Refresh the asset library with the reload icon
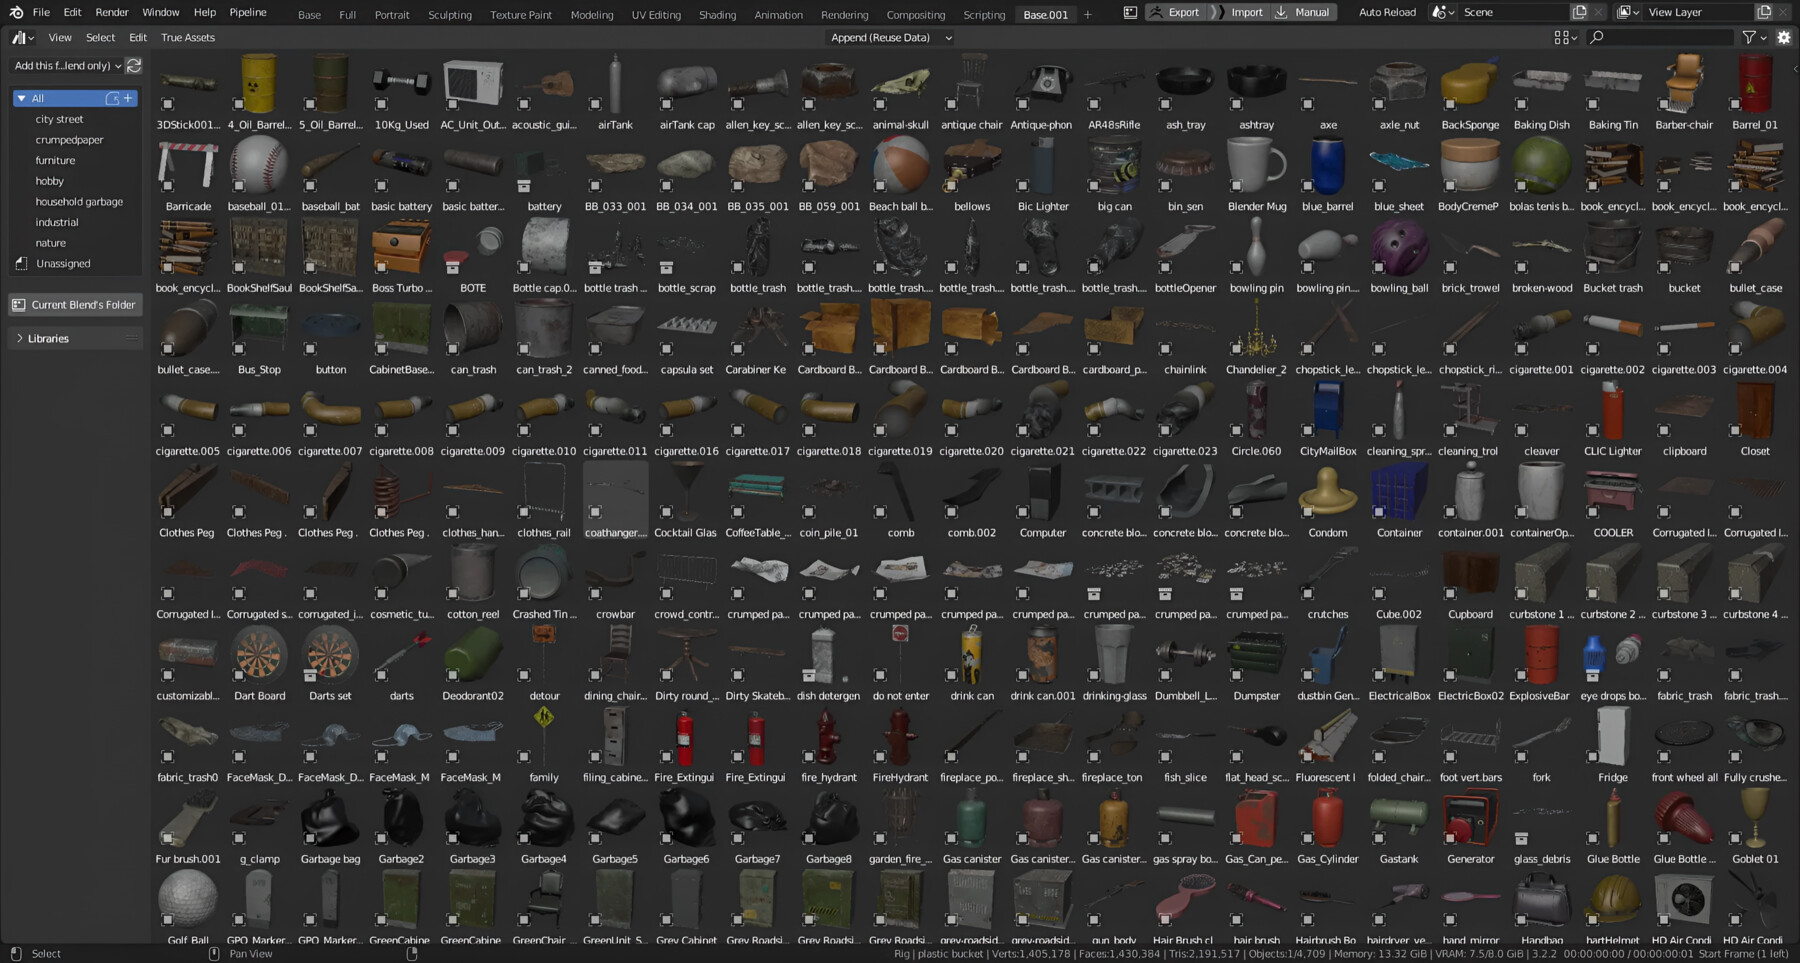 [x=134, y=66]
